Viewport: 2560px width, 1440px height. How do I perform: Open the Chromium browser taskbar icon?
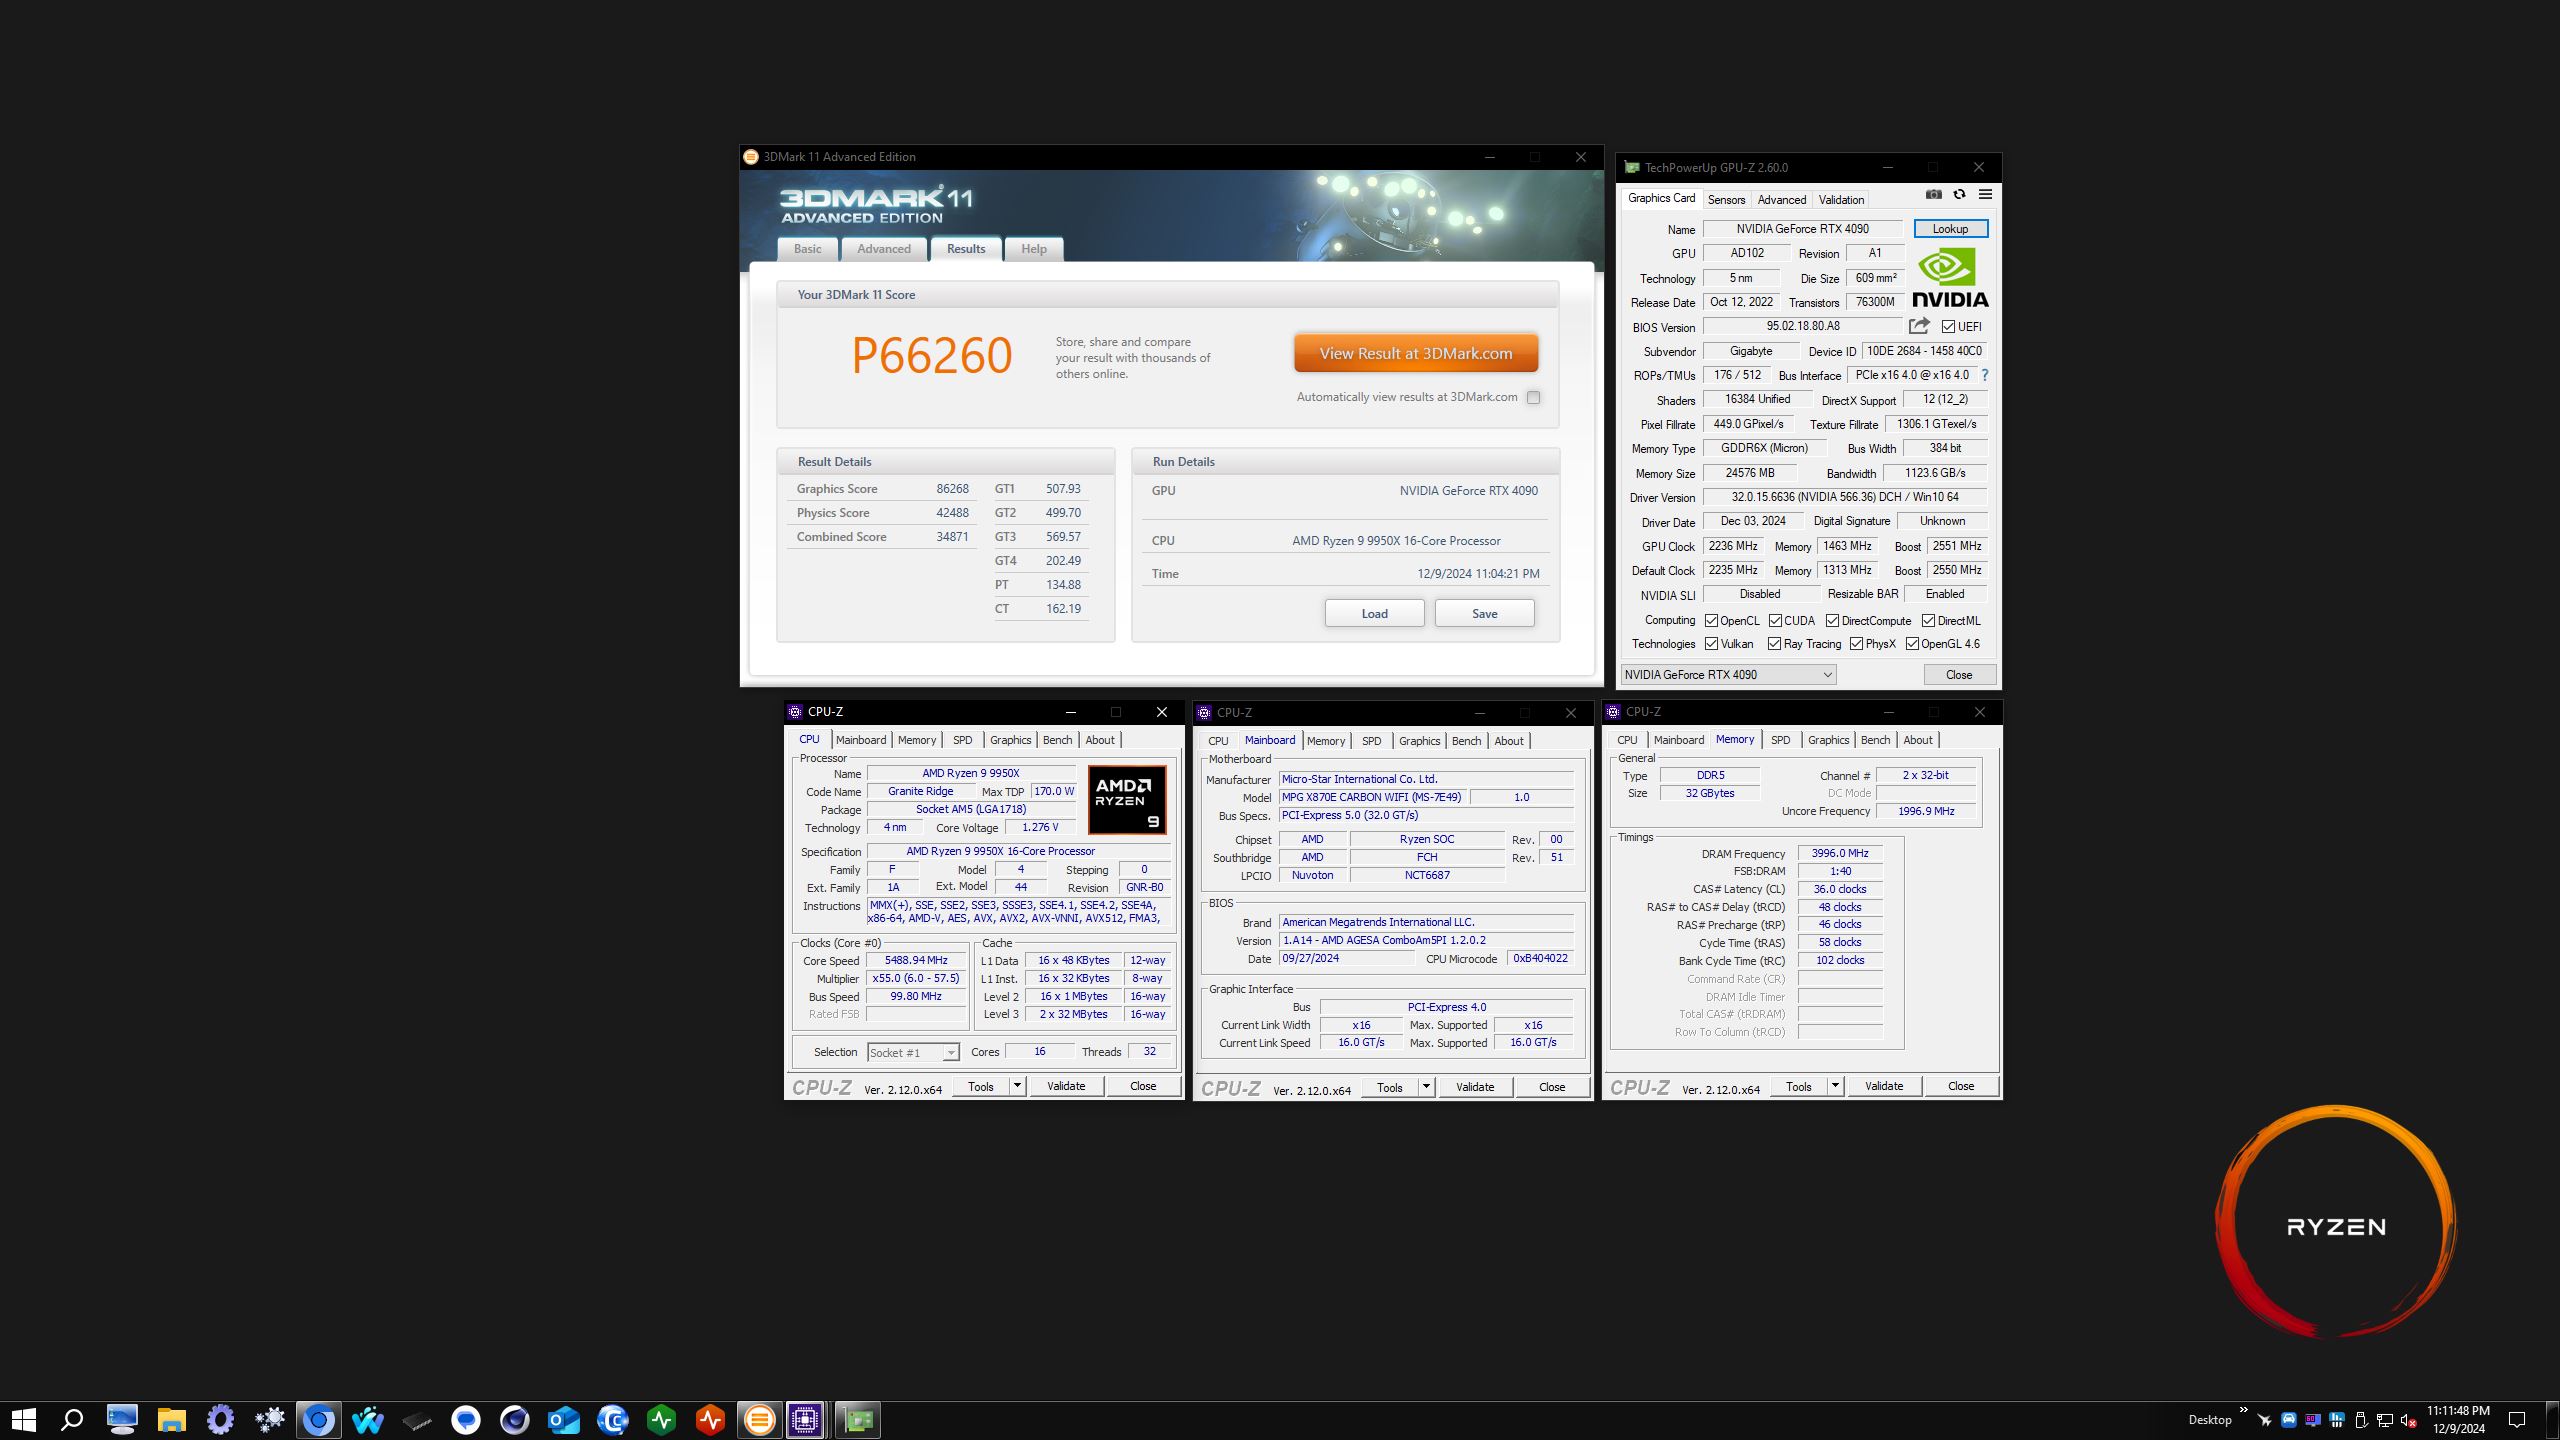319,1419
